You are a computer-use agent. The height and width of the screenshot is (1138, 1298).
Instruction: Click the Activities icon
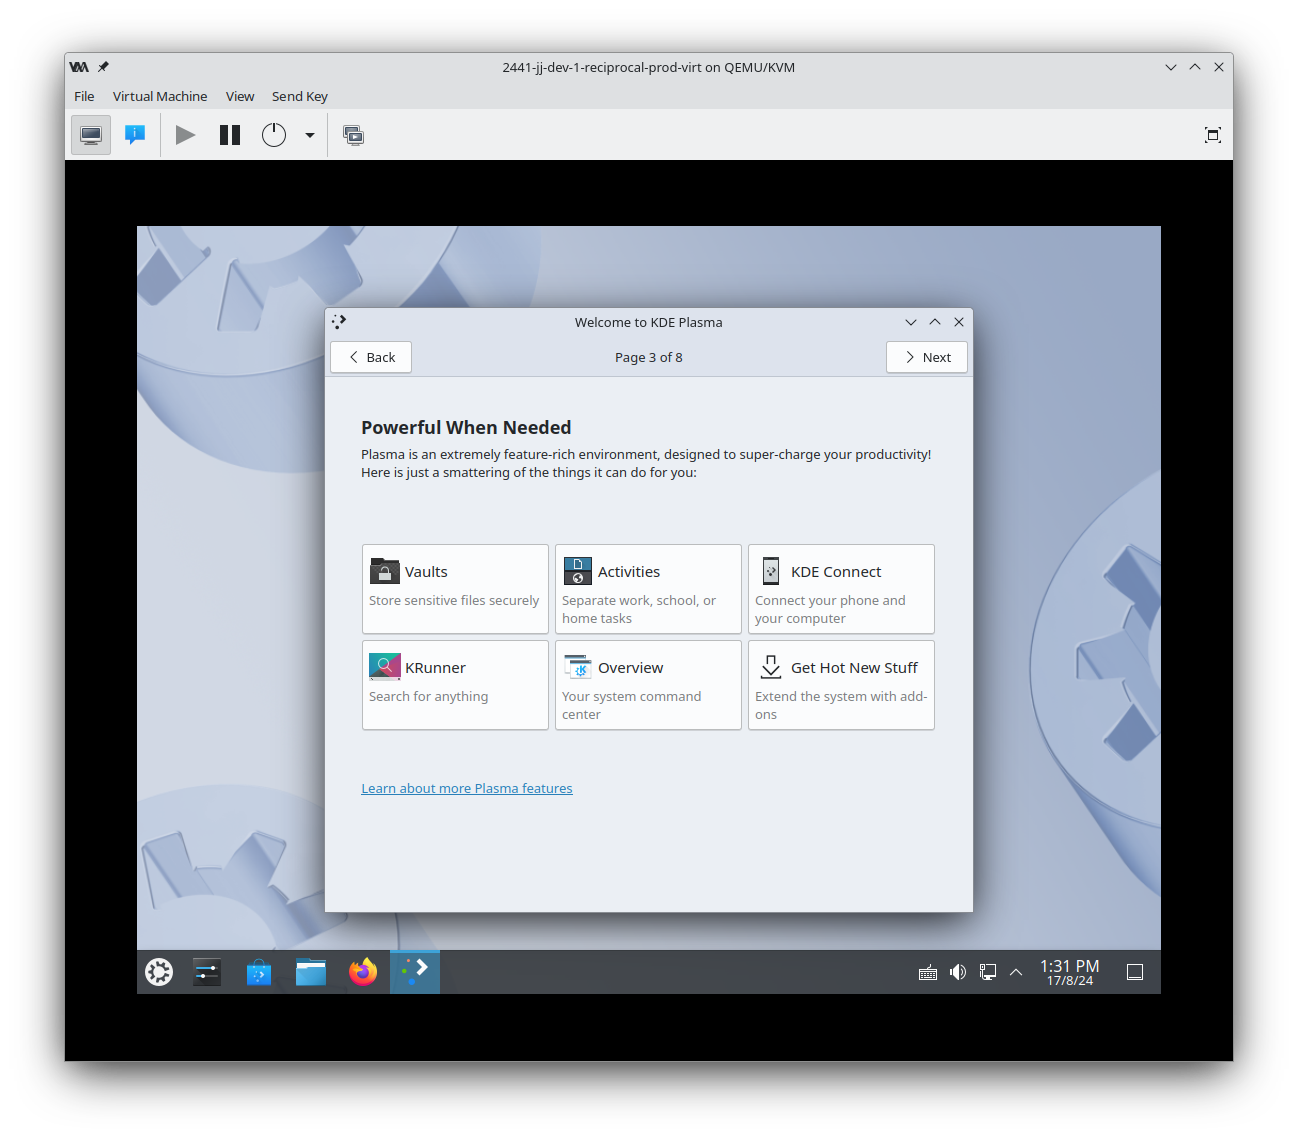578,571
